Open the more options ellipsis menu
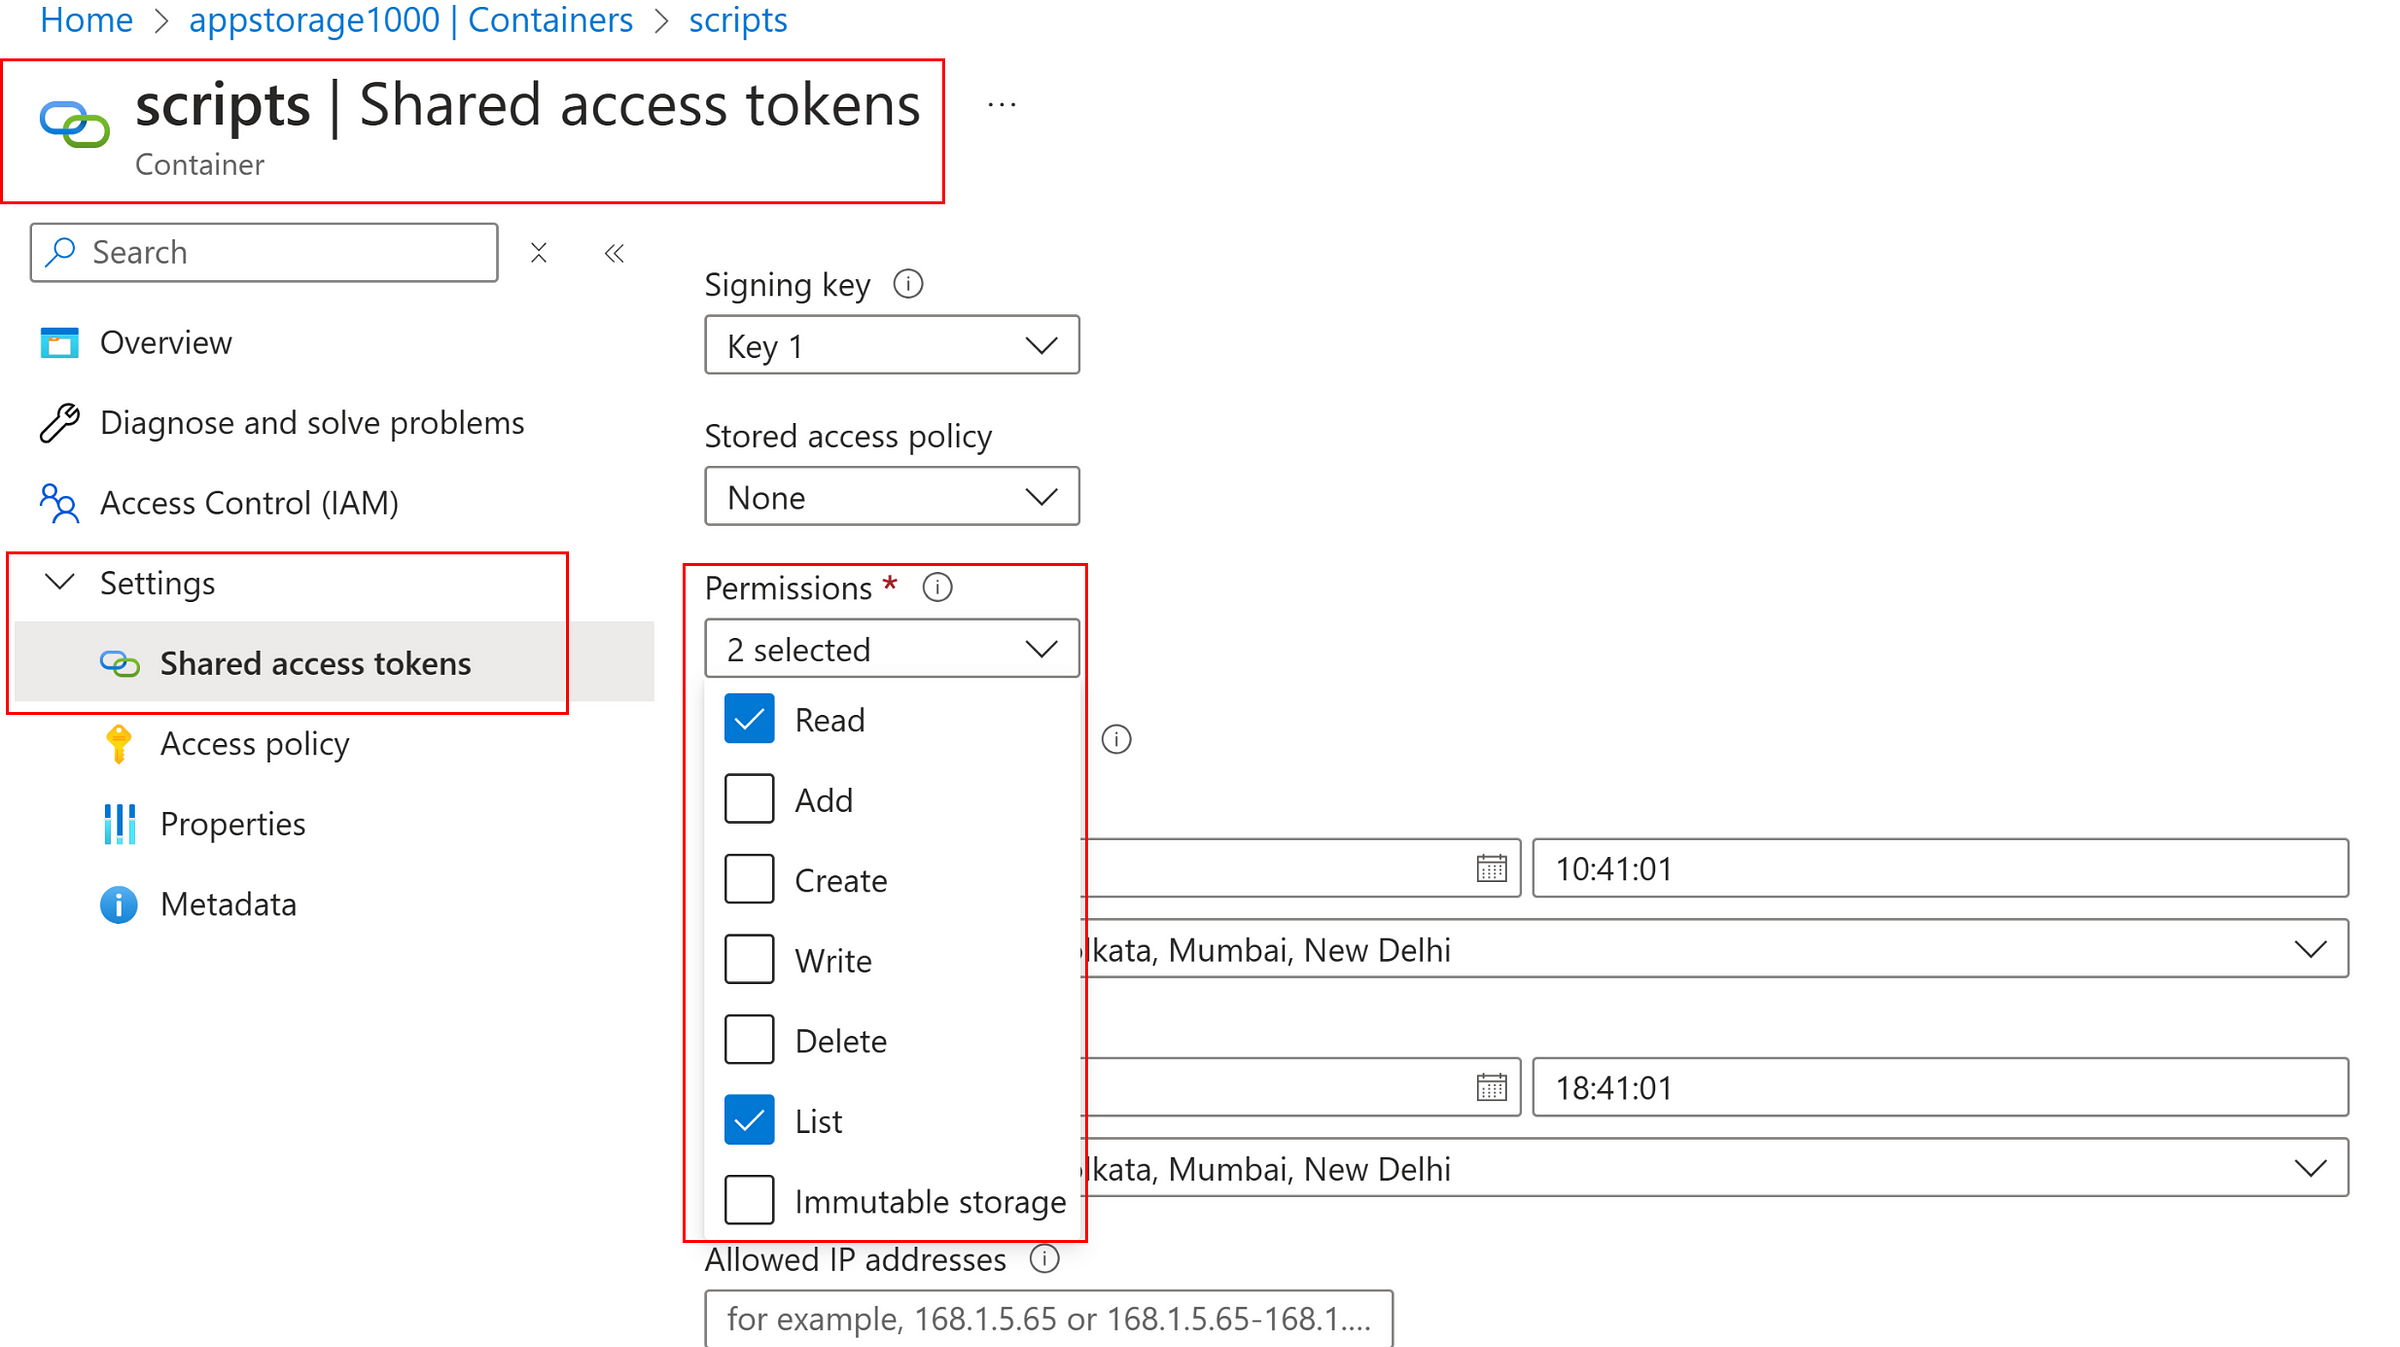 click(x=1001, y=105)
